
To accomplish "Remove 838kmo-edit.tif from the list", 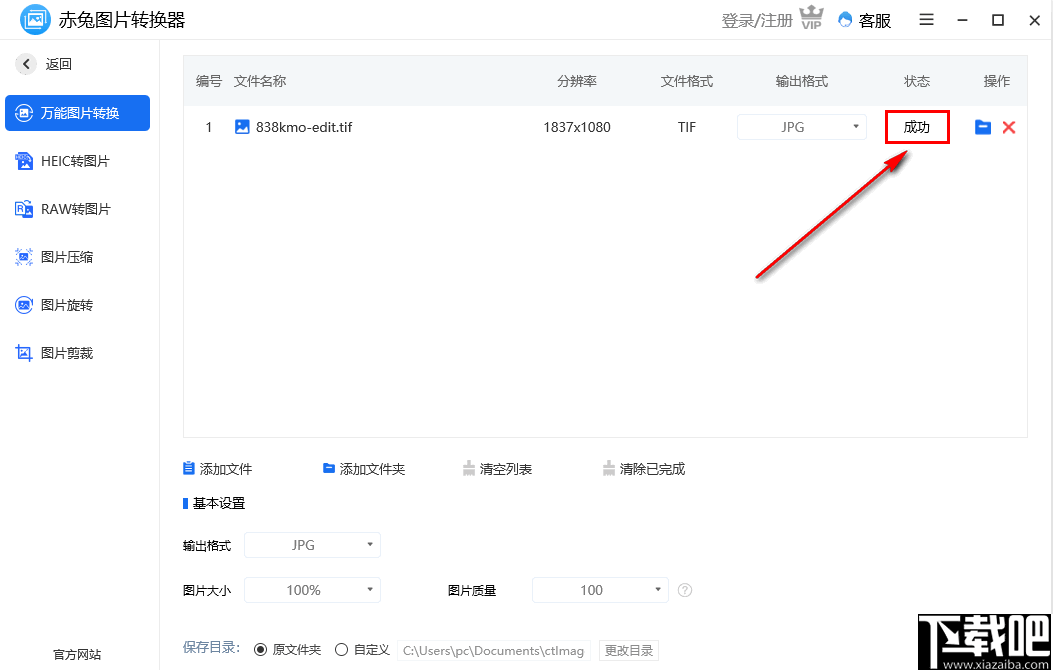I will [x=1009, y=127].
